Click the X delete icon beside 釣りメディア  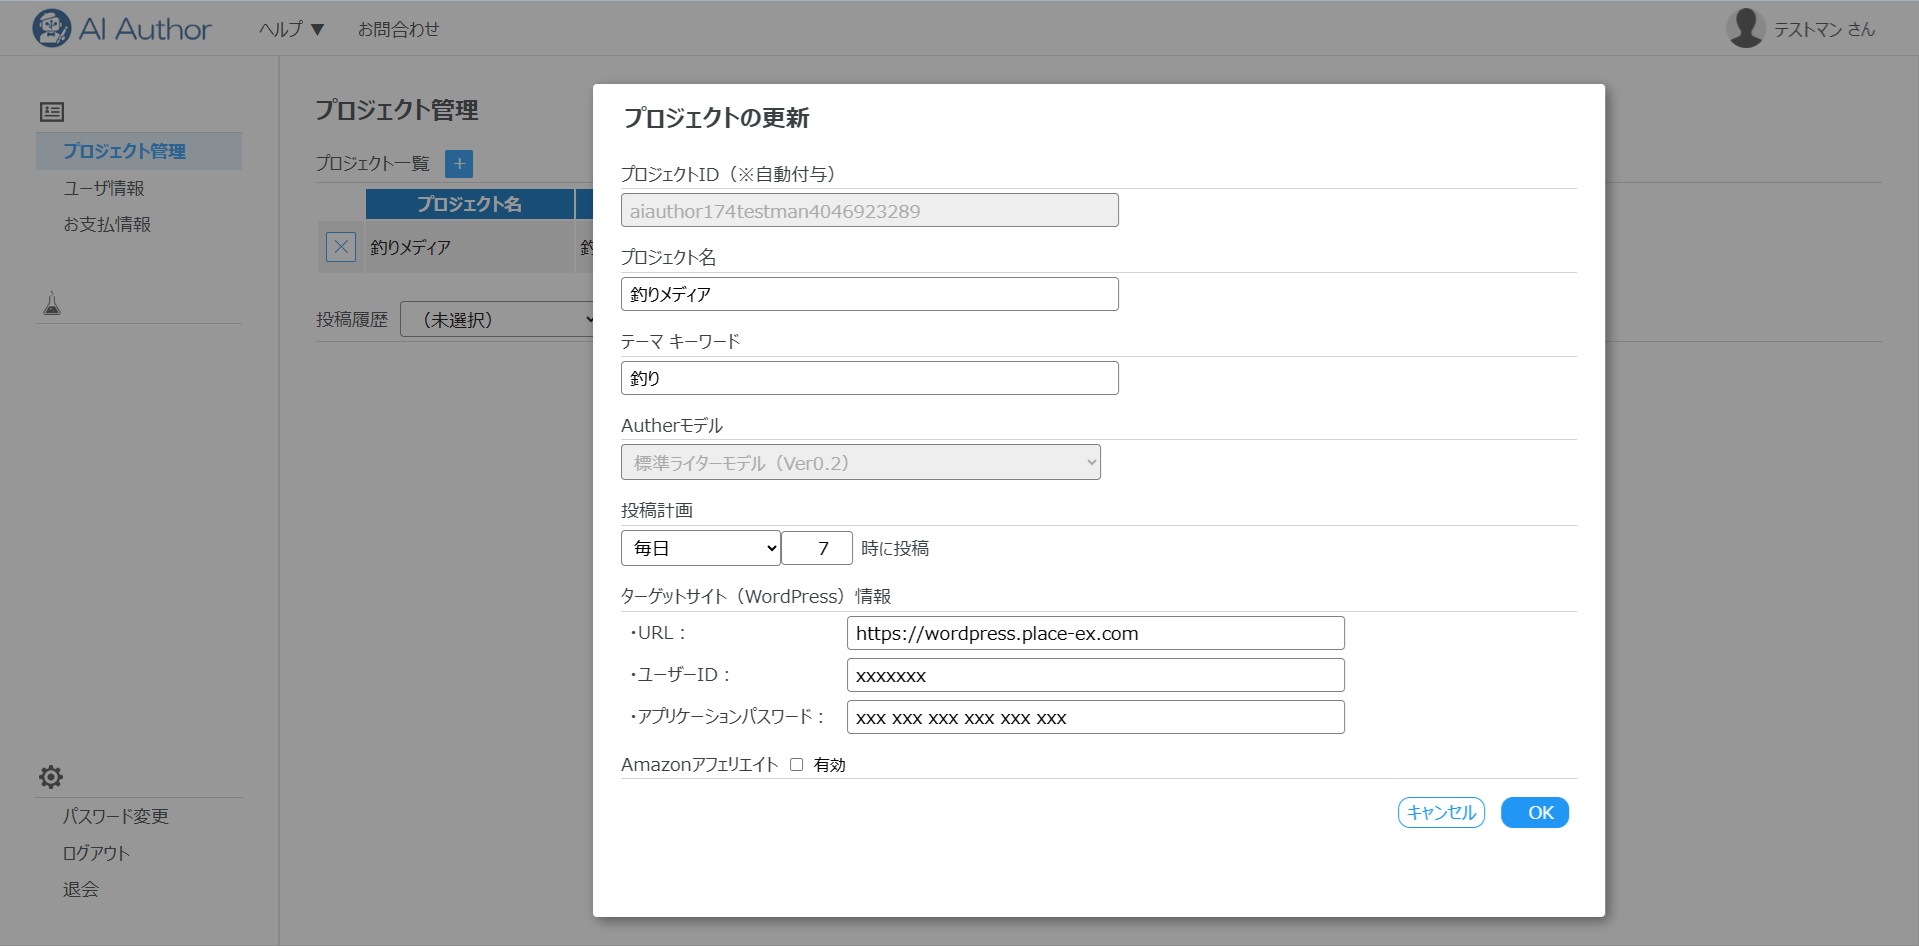coord(341,247)
